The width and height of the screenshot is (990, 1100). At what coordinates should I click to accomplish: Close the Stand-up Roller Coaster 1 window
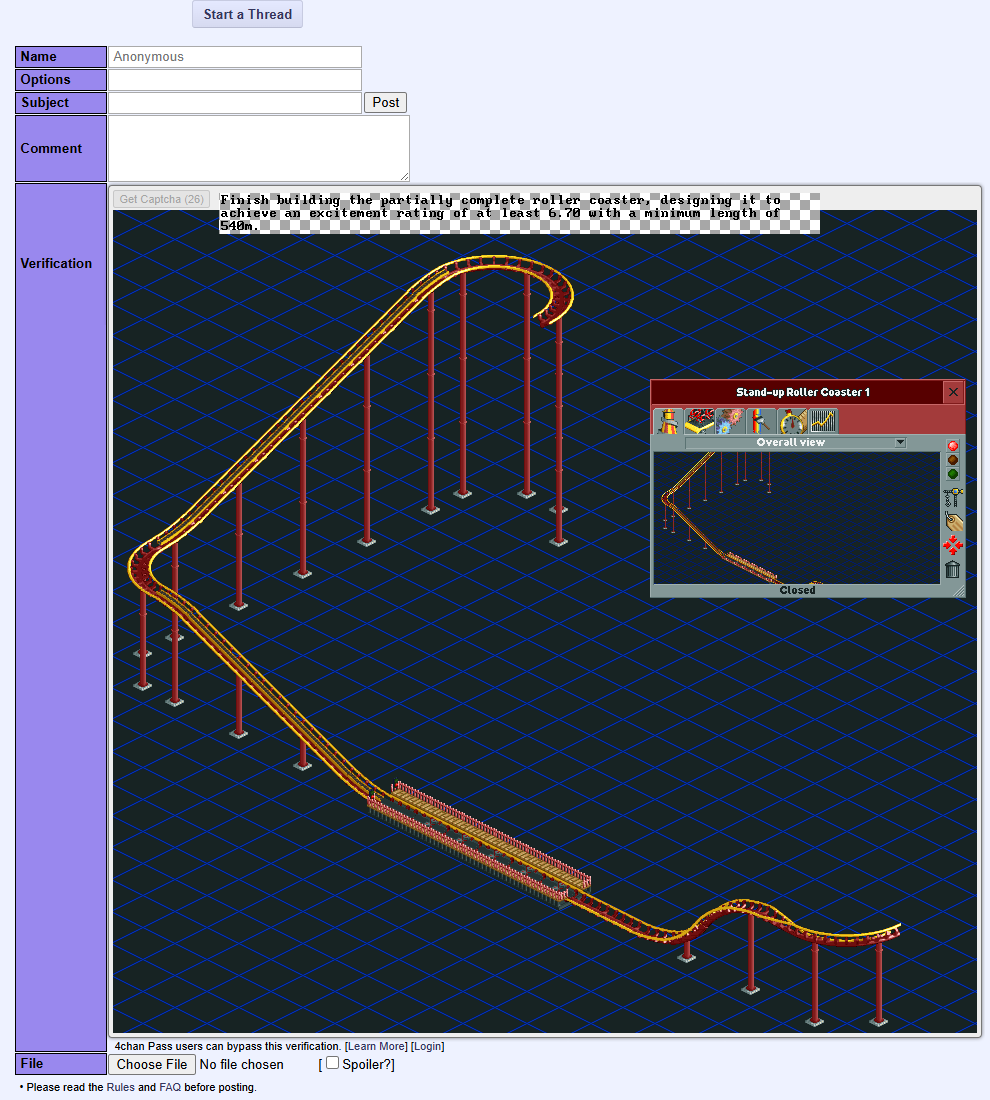tap(954, 392)
